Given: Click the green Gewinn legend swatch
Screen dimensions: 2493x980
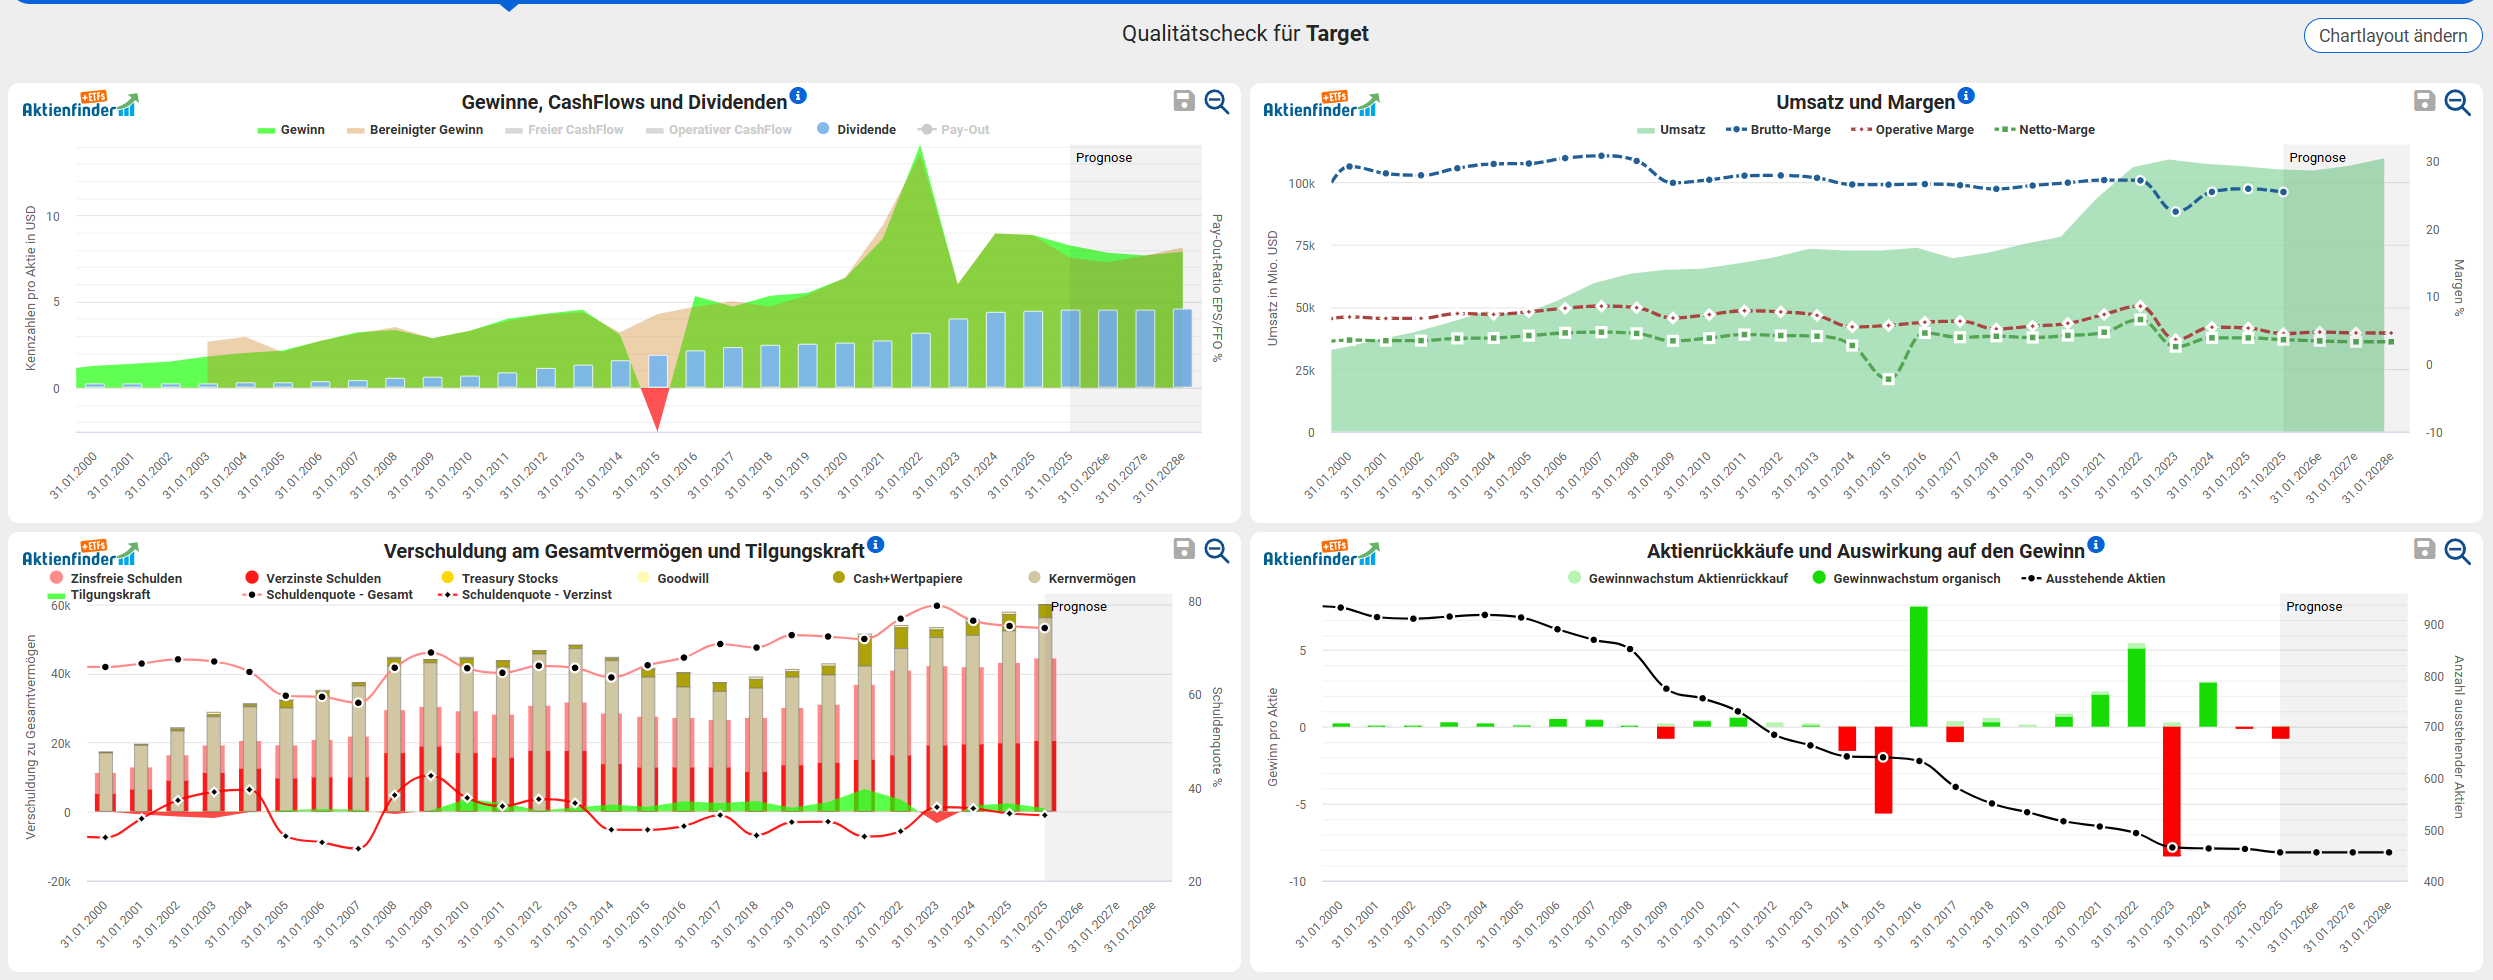Looking at the screenshot, I should (x=266, y=130).
